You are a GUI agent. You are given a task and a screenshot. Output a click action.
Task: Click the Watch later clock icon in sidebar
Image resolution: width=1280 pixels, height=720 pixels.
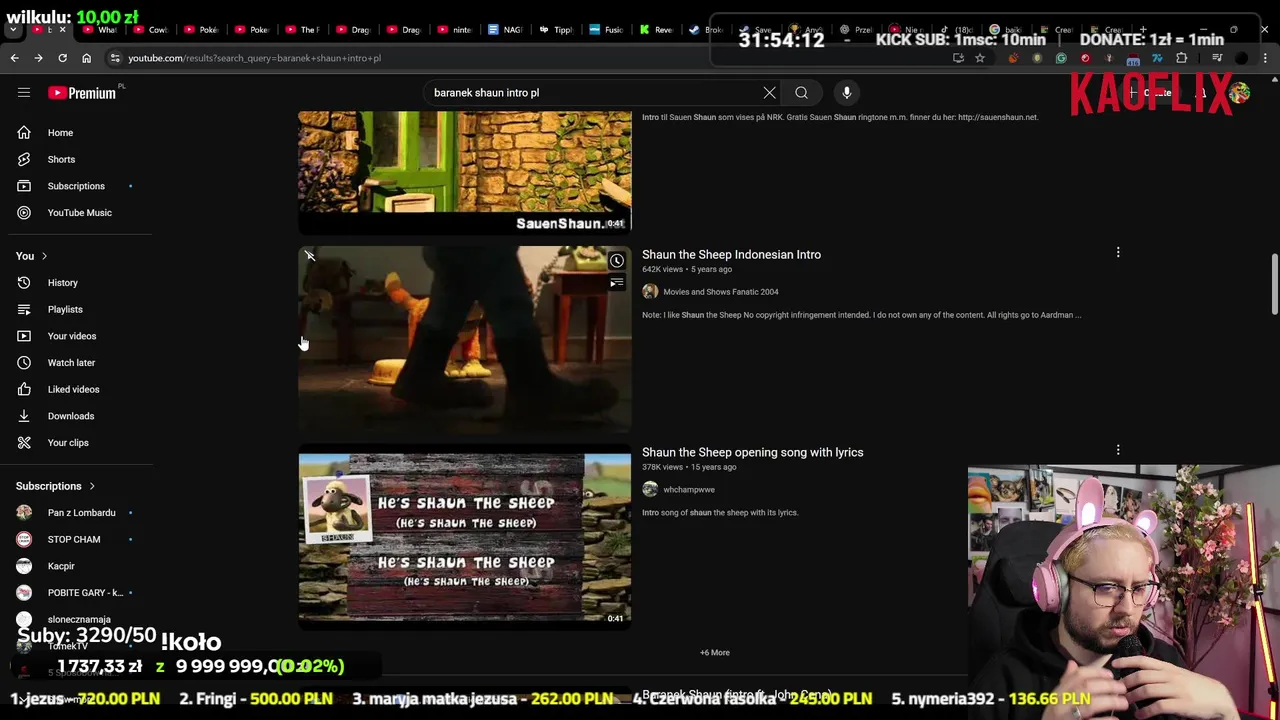(24, 363)
